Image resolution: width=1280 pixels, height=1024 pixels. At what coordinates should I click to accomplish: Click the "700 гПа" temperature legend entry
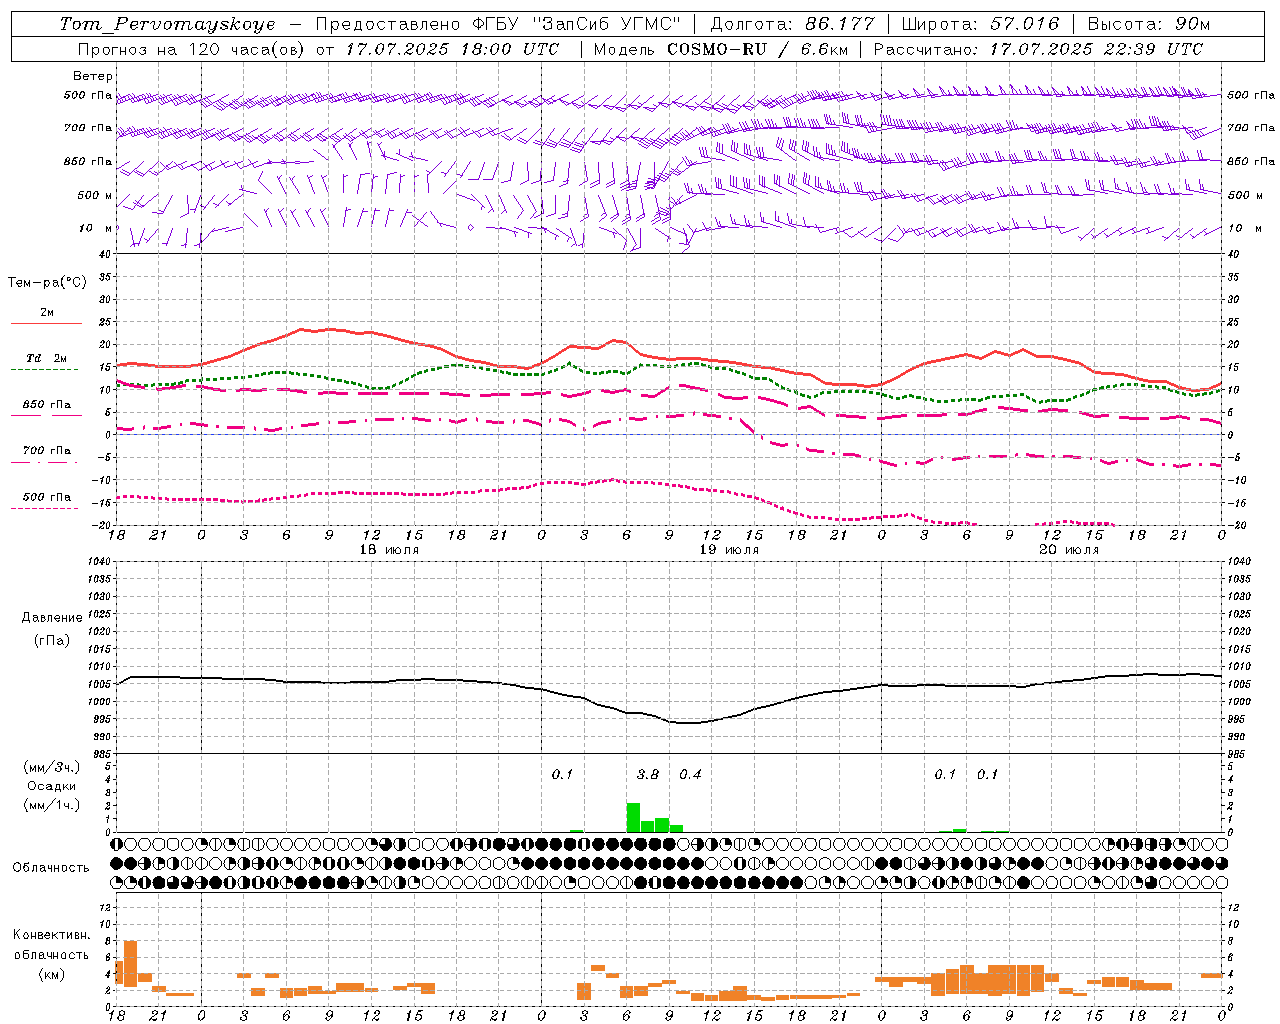tap(47, 451)
